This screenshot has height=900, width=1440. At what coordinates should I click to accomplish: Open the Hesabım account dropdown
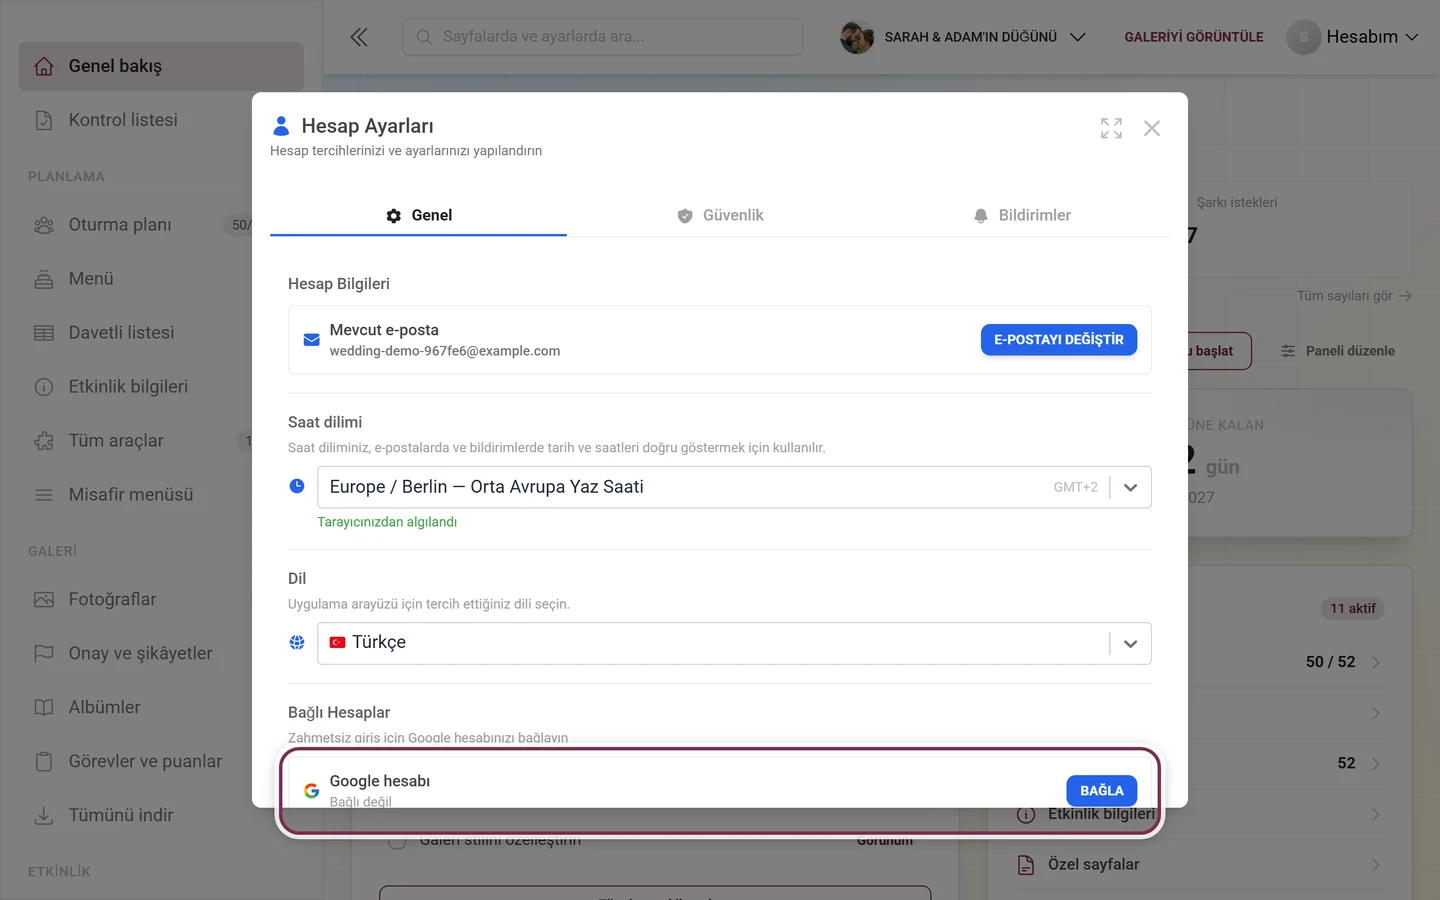(x=1352, y=37)
